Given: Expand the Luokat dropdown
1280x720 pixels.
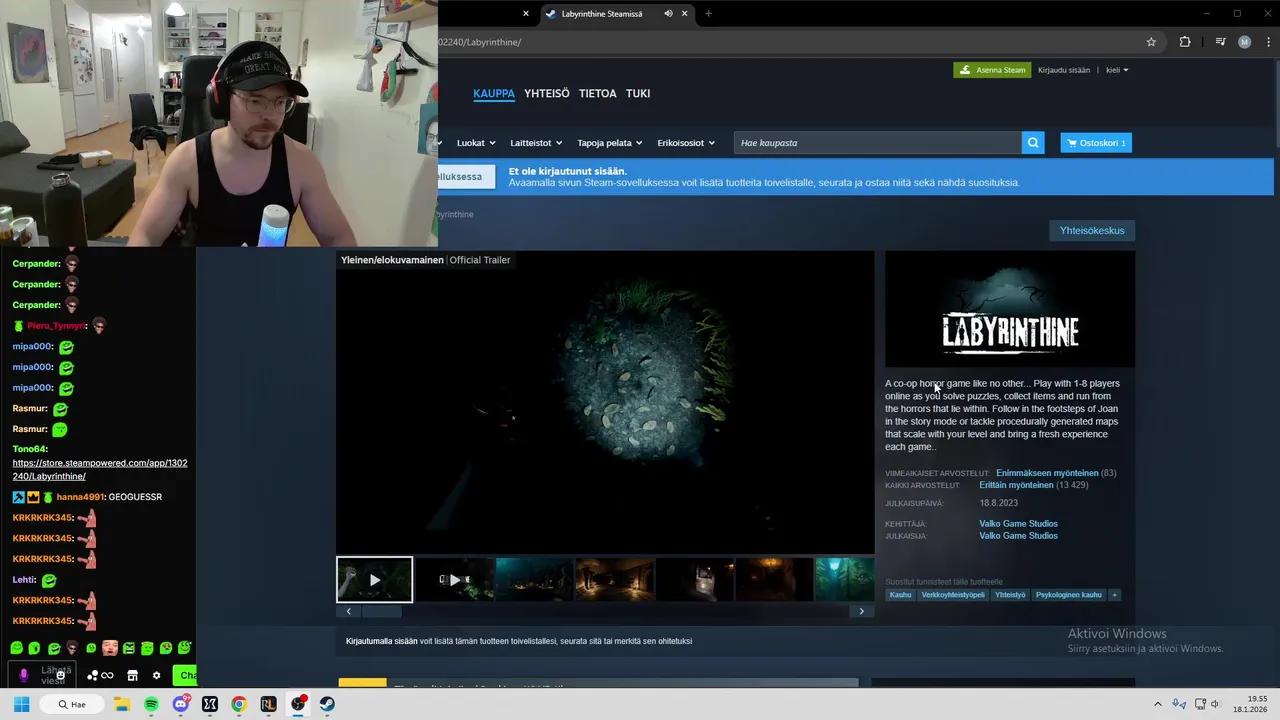Looking at the screenshot, I should [x=476, y=143].
